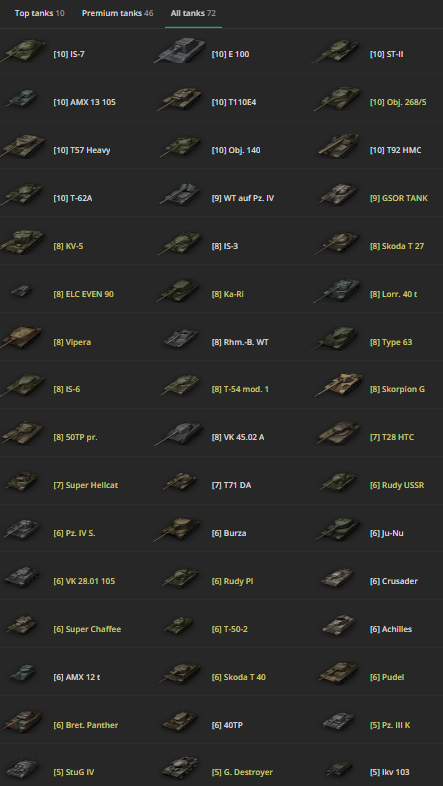Viewport: 443px width, 786px height.
Task: Switch to the Top tanks tab
Action: pyautogui.click(x=40, y=13)
